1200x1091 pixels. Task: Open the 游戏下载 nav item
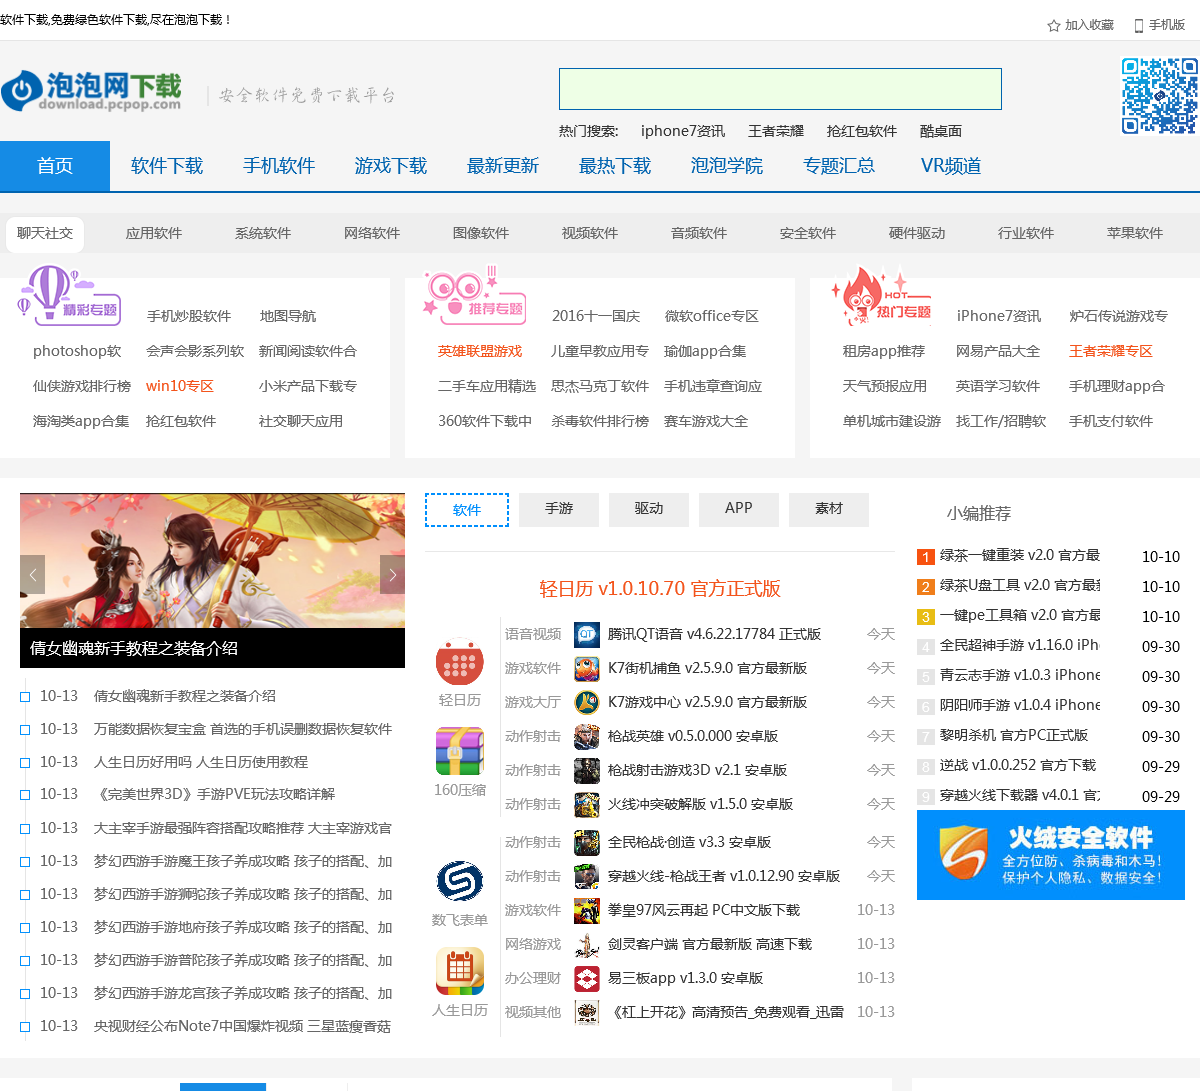tap(391, 166)
